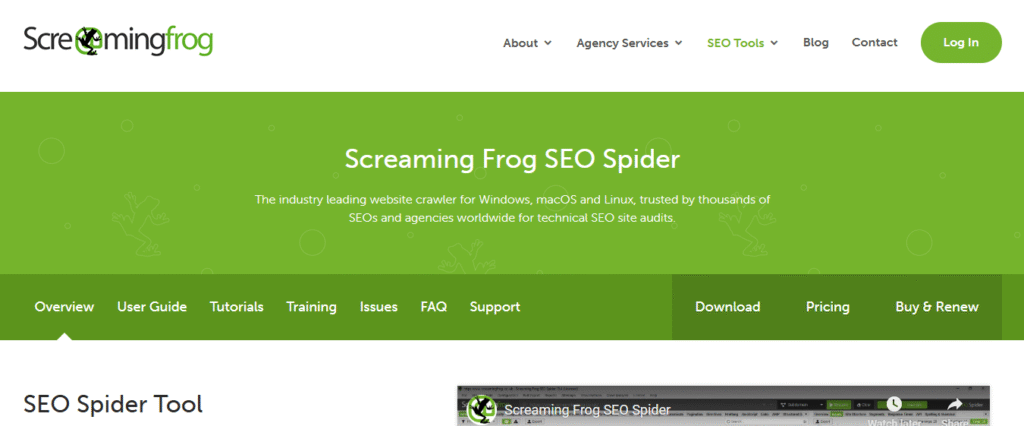Select the Overview tab
1024x426 pixels.
(x=64, y=306)
